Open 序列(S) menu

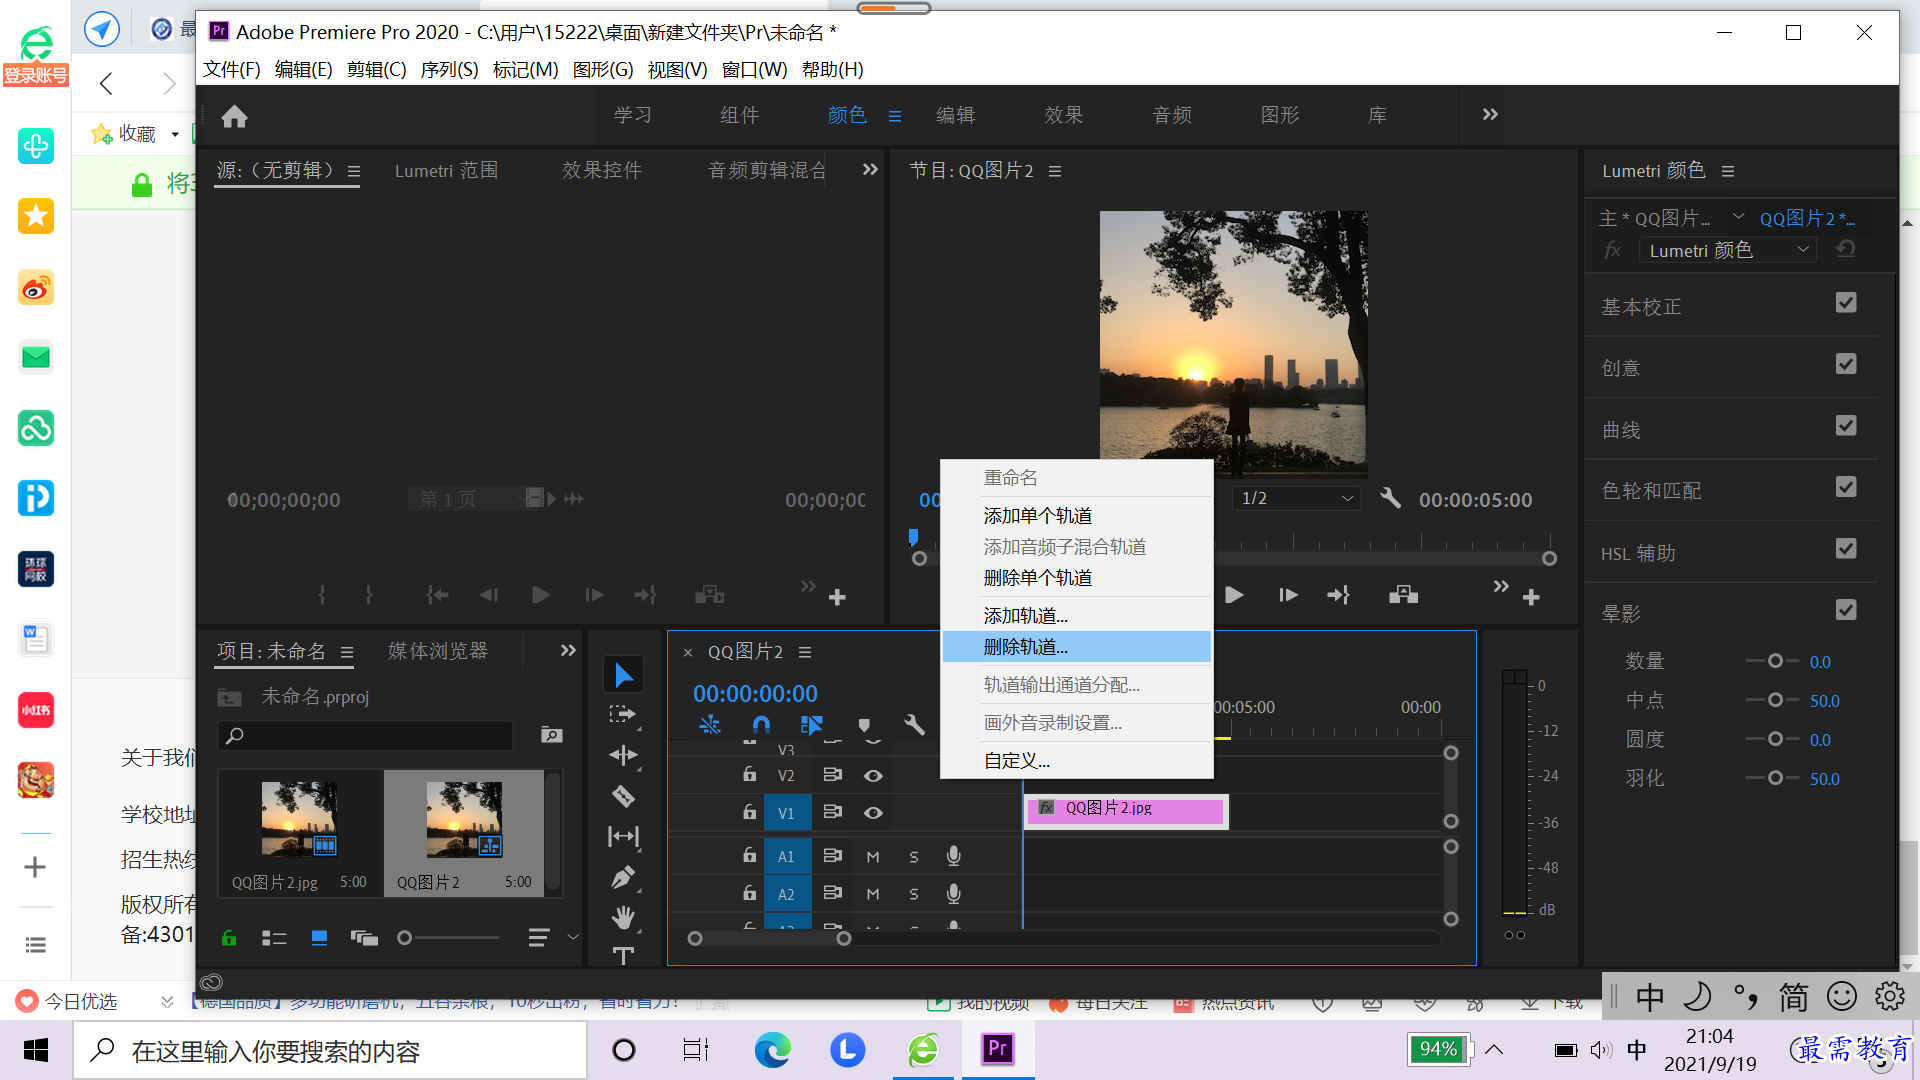coord(449,69)
